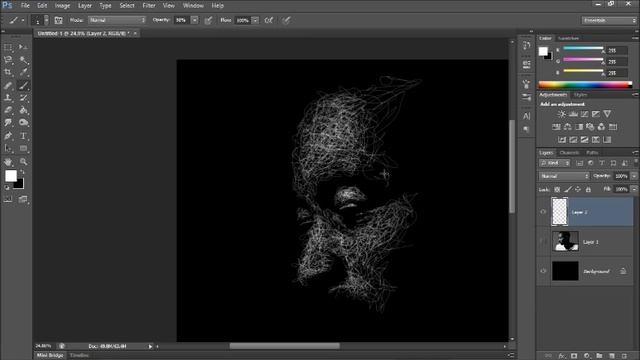Swap foreground and background colors

(22, 172)
